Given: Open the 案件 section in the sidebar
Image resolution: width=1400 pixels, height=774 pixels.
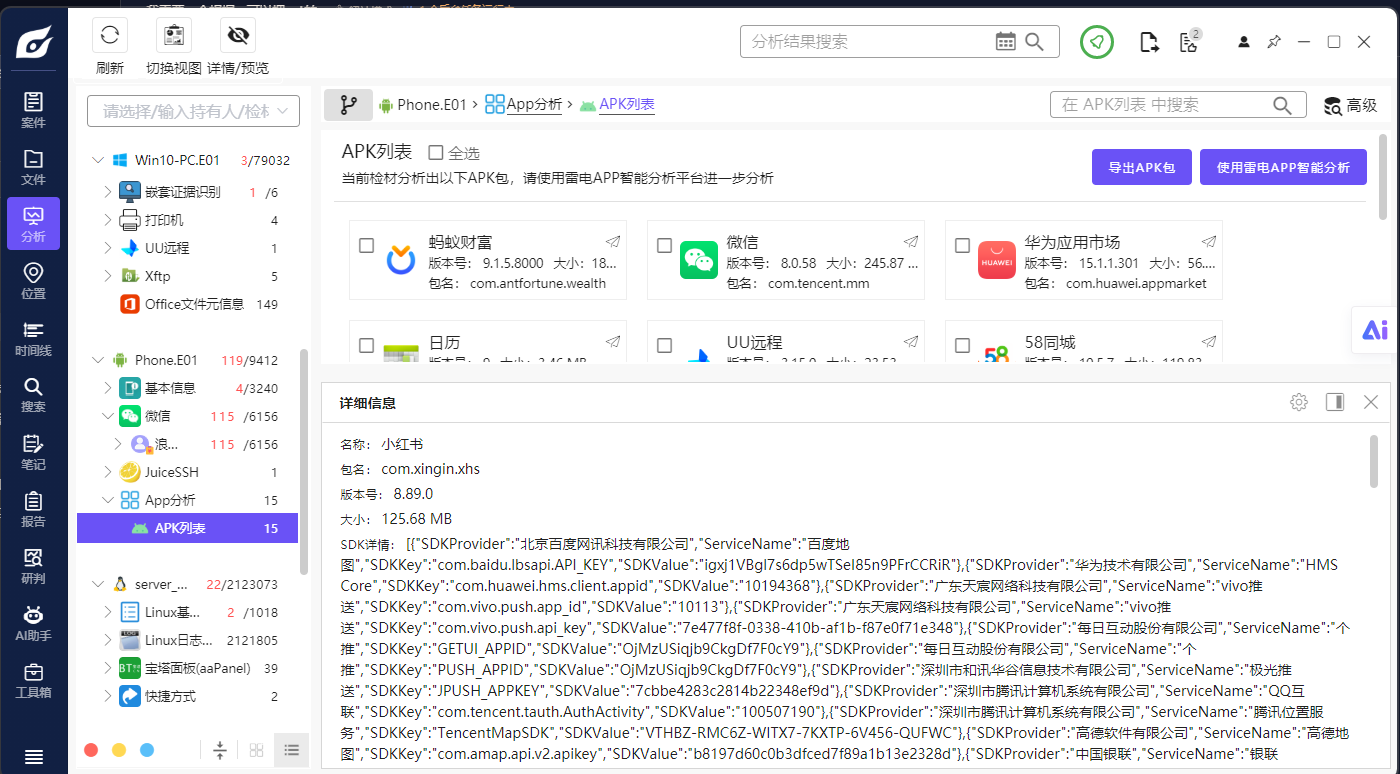Looking at the screenshot, I should pyautogui.click(x=33, y=109).
